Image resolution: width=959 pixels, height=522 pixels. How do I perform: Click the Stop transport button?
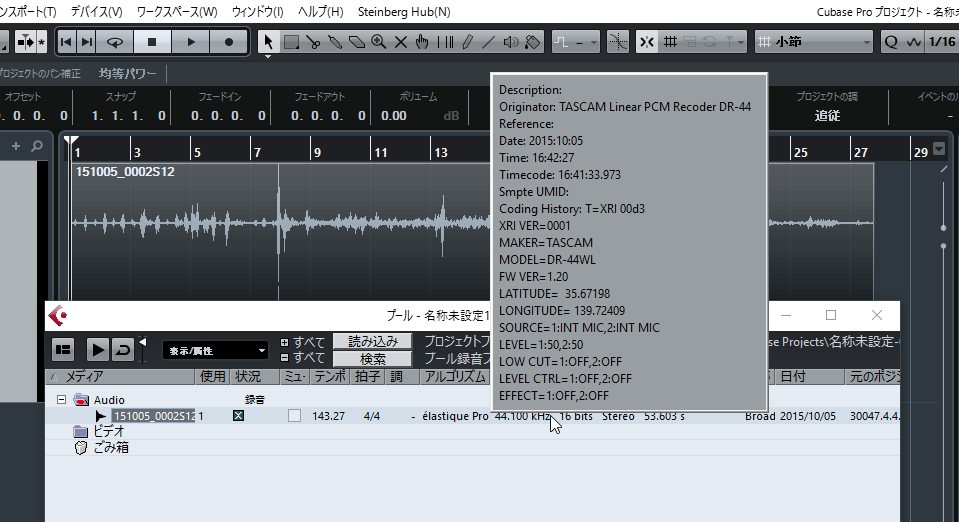point(152,42)
